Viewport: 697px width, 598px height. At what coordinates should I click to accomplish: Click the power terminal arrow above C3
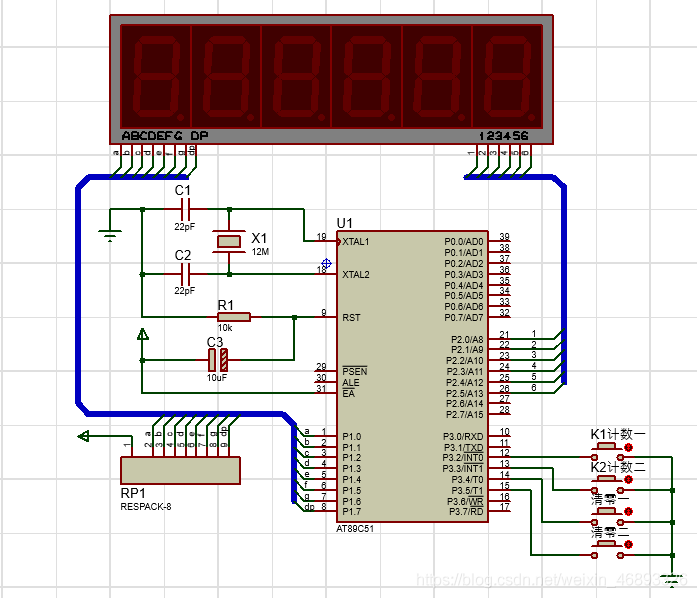142,334
